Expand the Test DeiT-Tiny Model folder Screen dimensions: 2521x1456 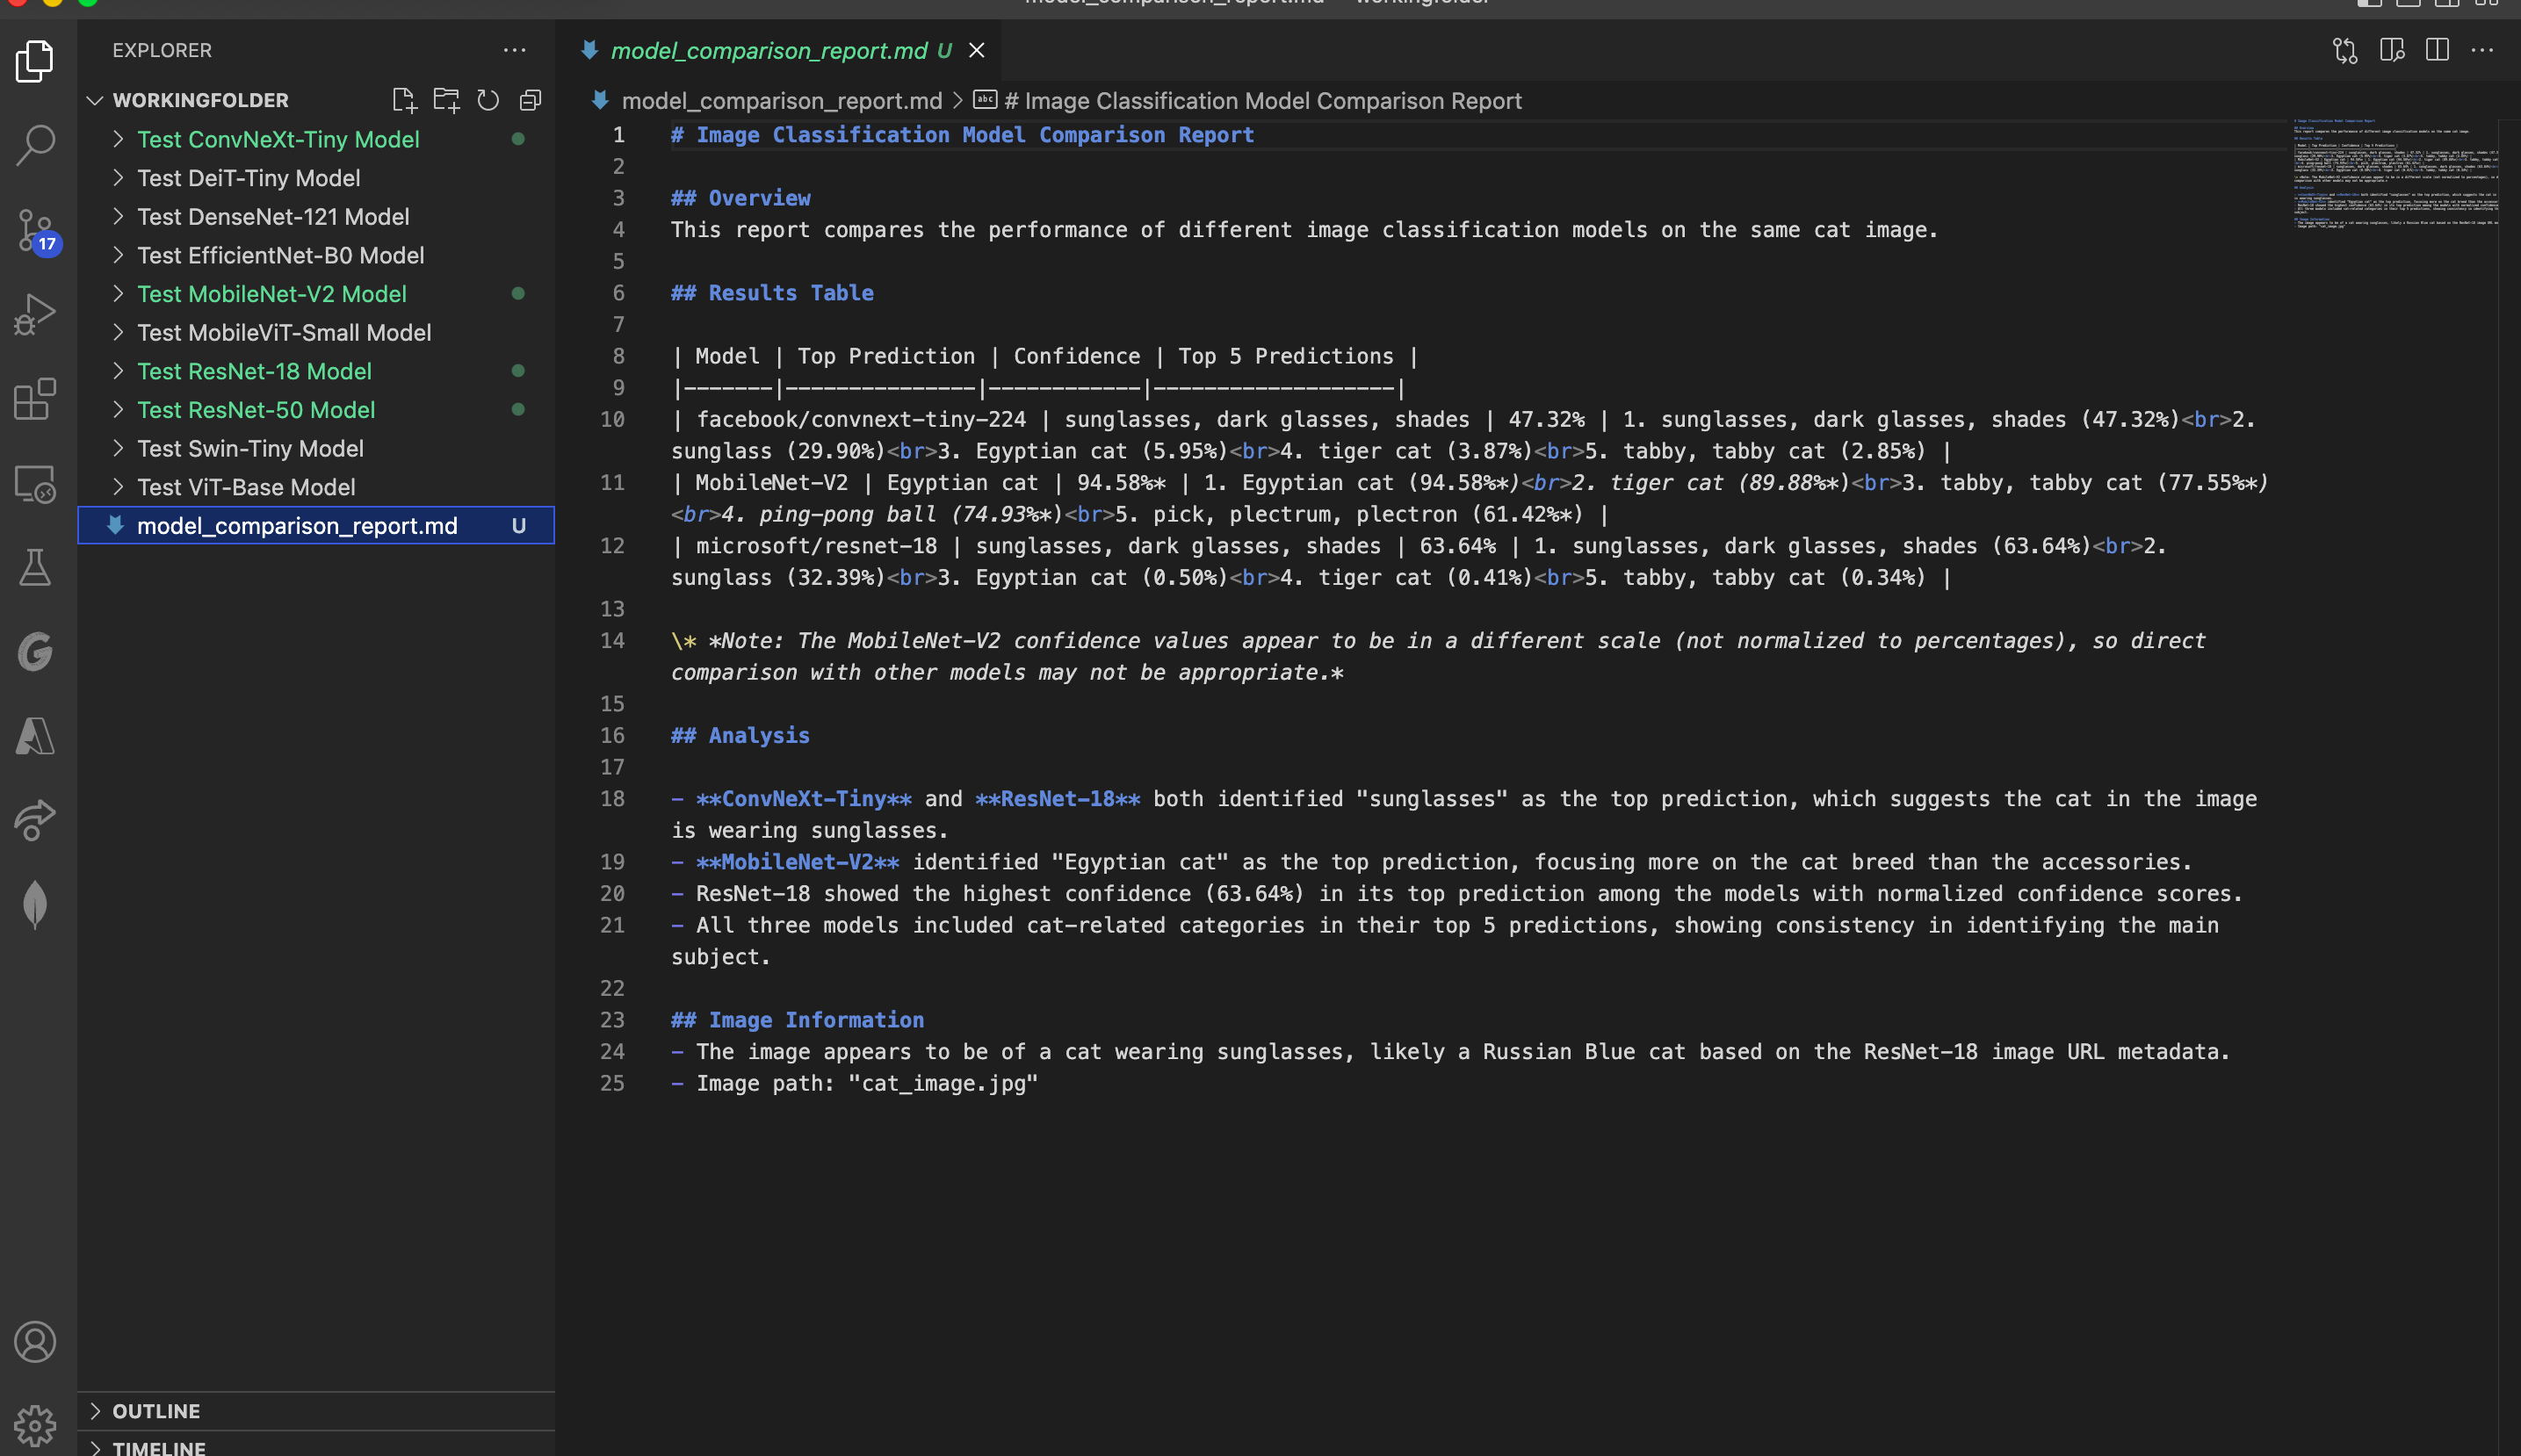click(248, 178)
